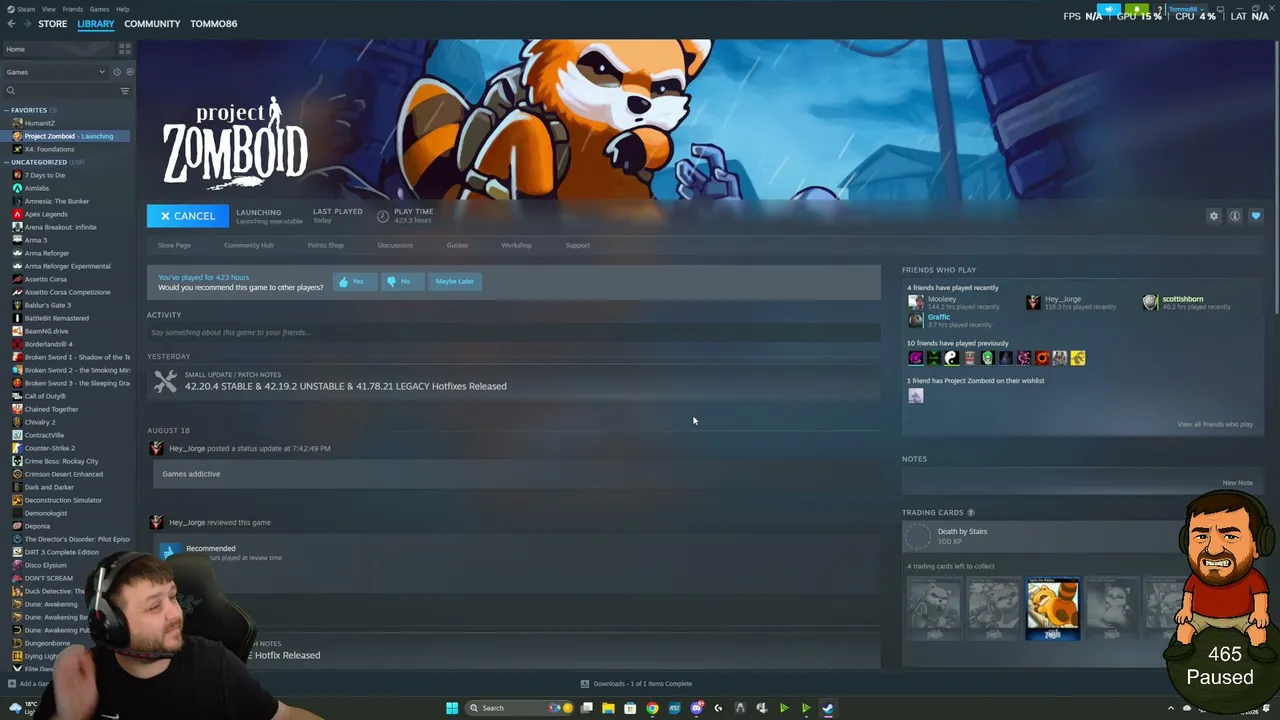
Task: Open the TOMMO86 profile section
Action: coord(214,24)
